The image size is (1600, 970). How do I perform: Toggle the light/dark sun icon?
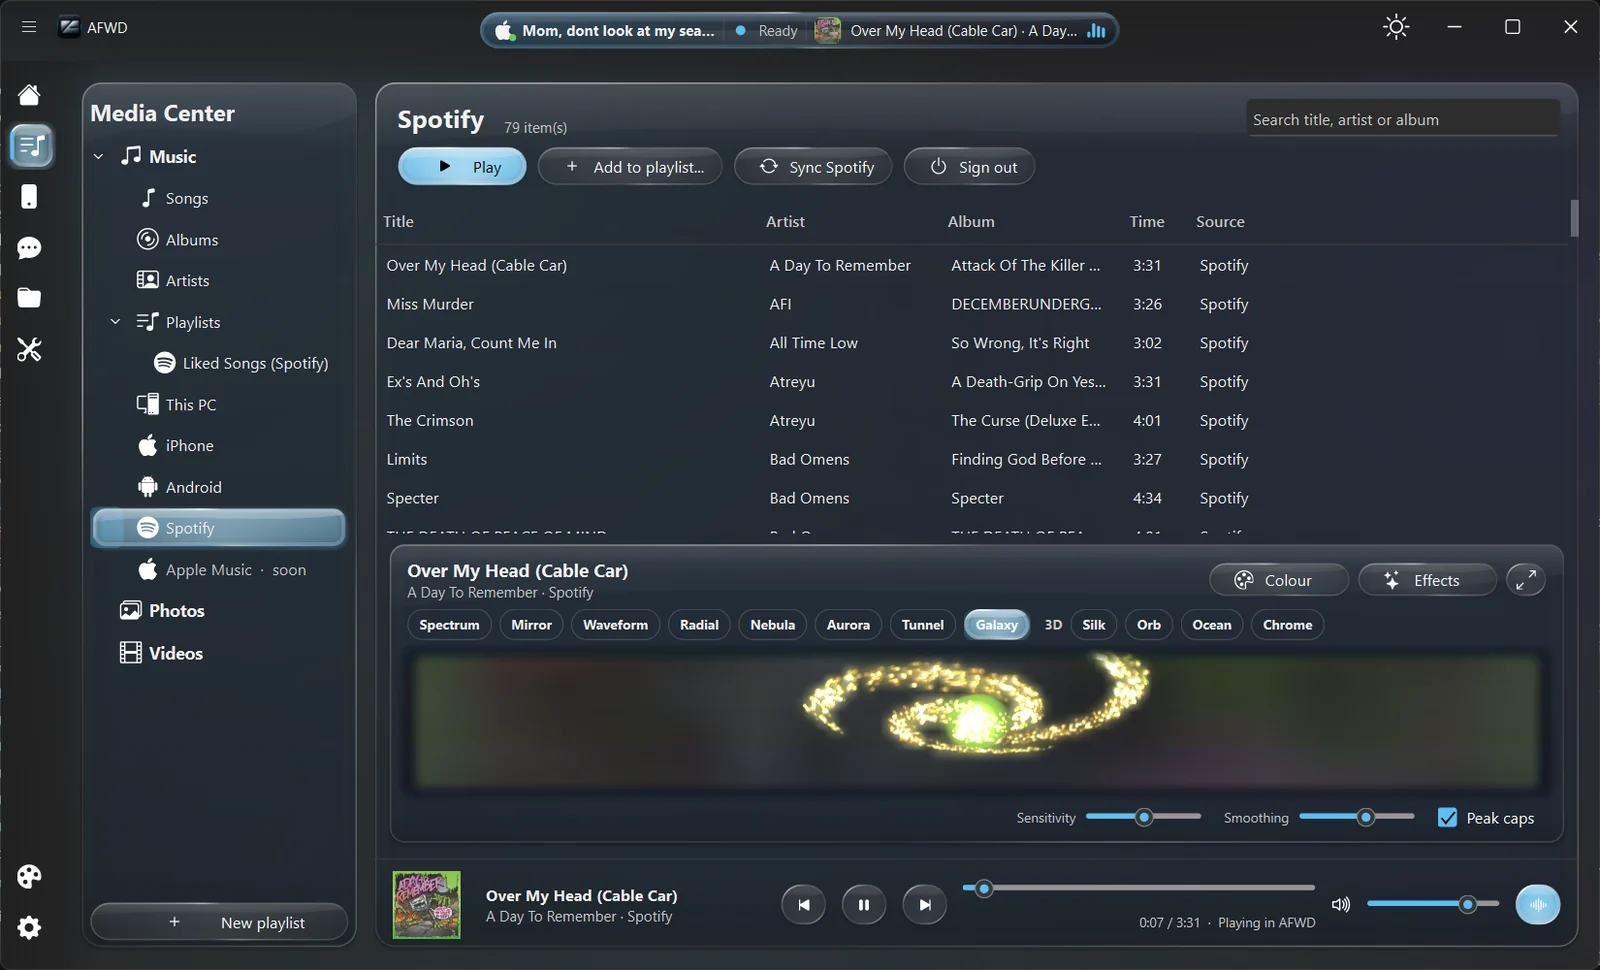pos(1396,27)
